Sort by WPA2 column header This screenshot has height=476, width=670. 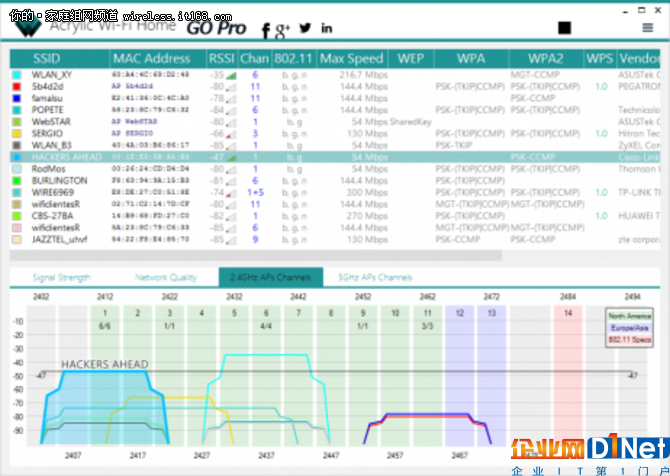tap(546, 59)
